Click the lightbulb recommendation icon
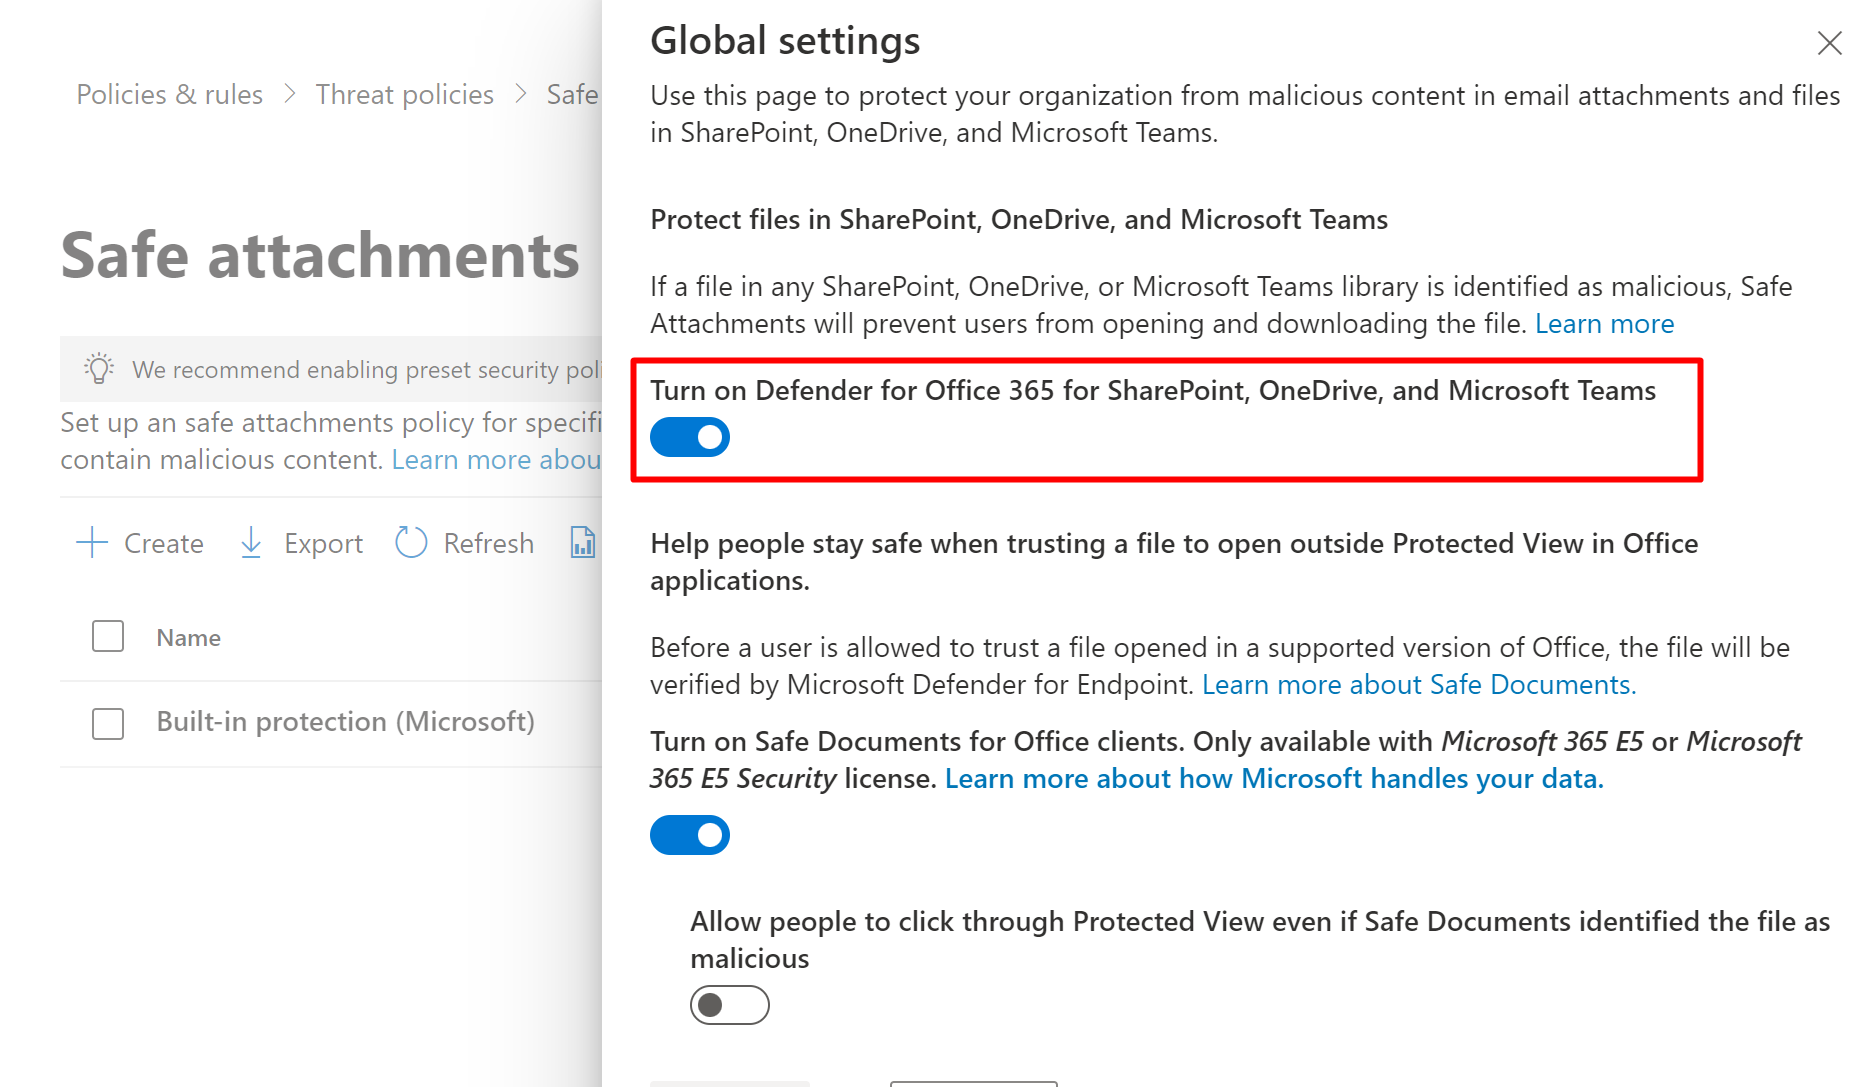This screenshot has width=1872, height=1087. [x=99, y=369]
